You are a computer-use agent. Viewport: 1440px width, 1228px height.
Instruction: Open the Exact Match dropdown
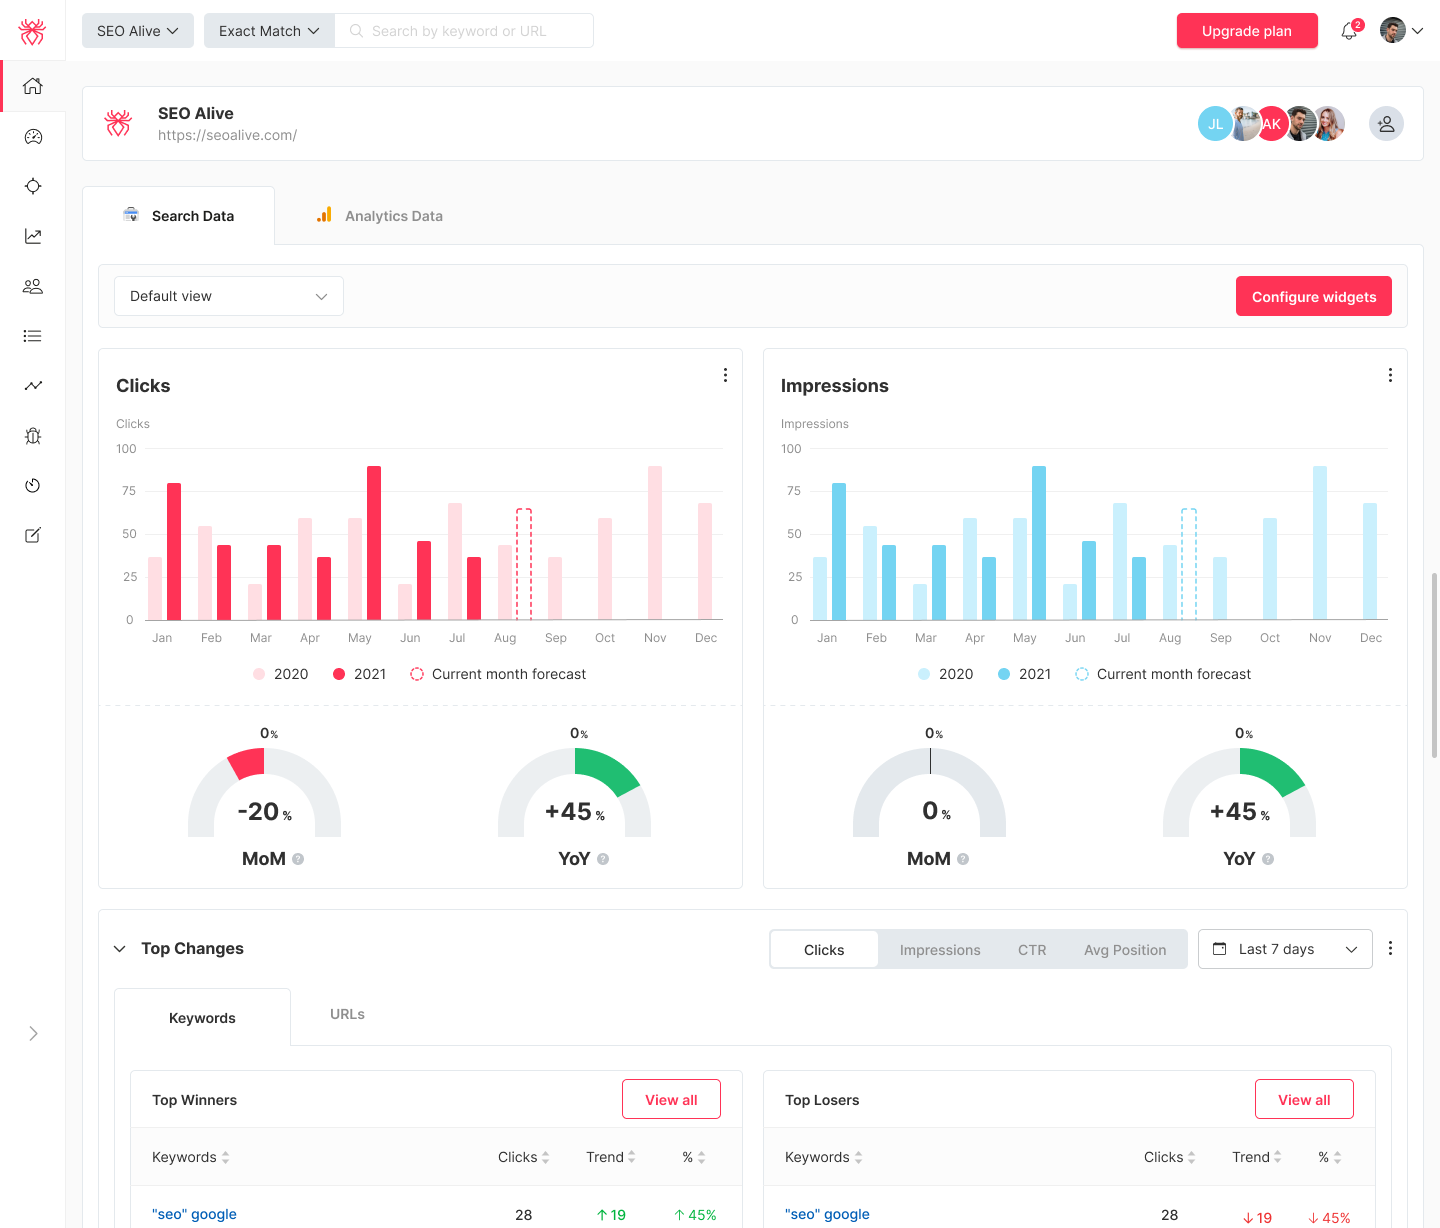pyautogui.click(x=269, y=31)
